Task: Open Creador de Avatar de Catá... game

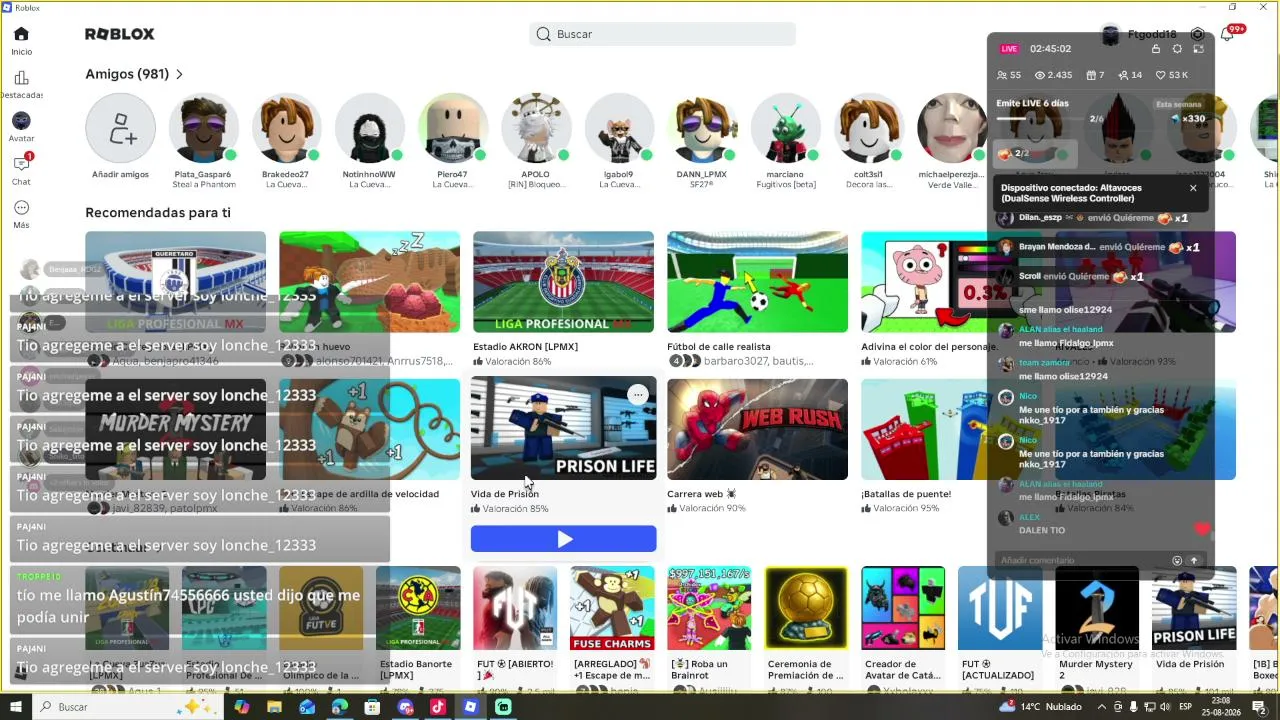Action: coord(903,609)
